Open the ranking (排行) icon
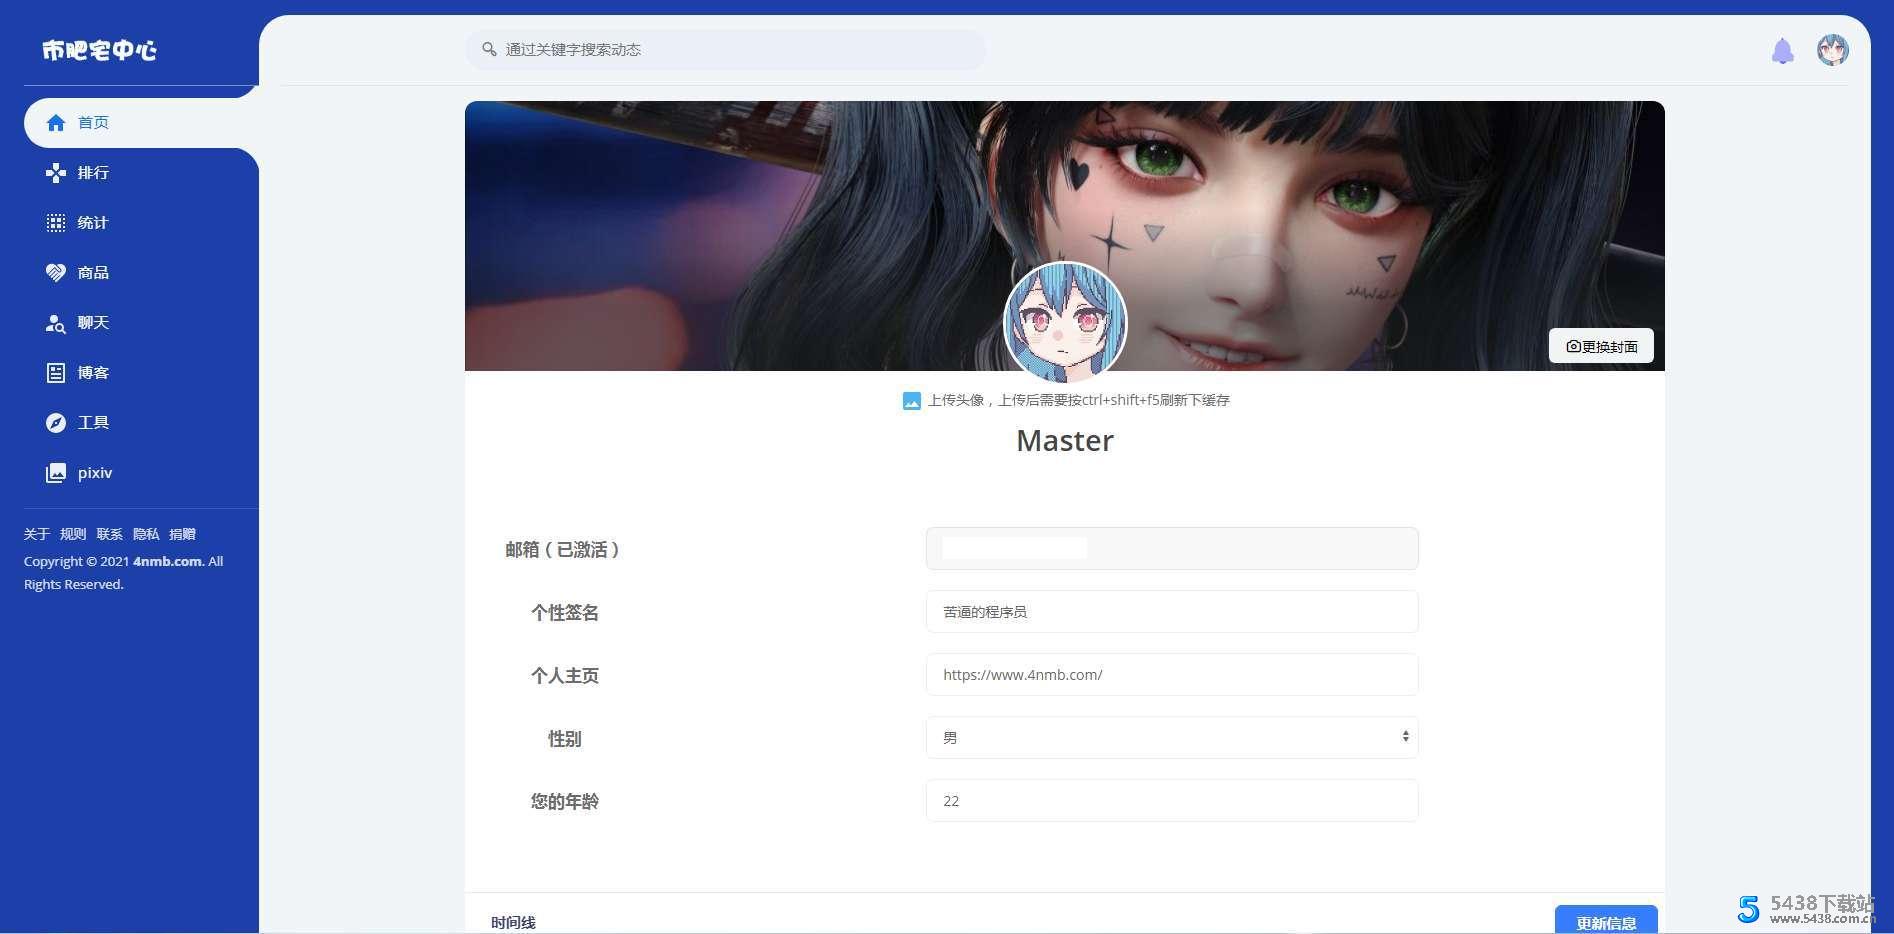Screen dimensions: 1894x934 pos(56,173)
